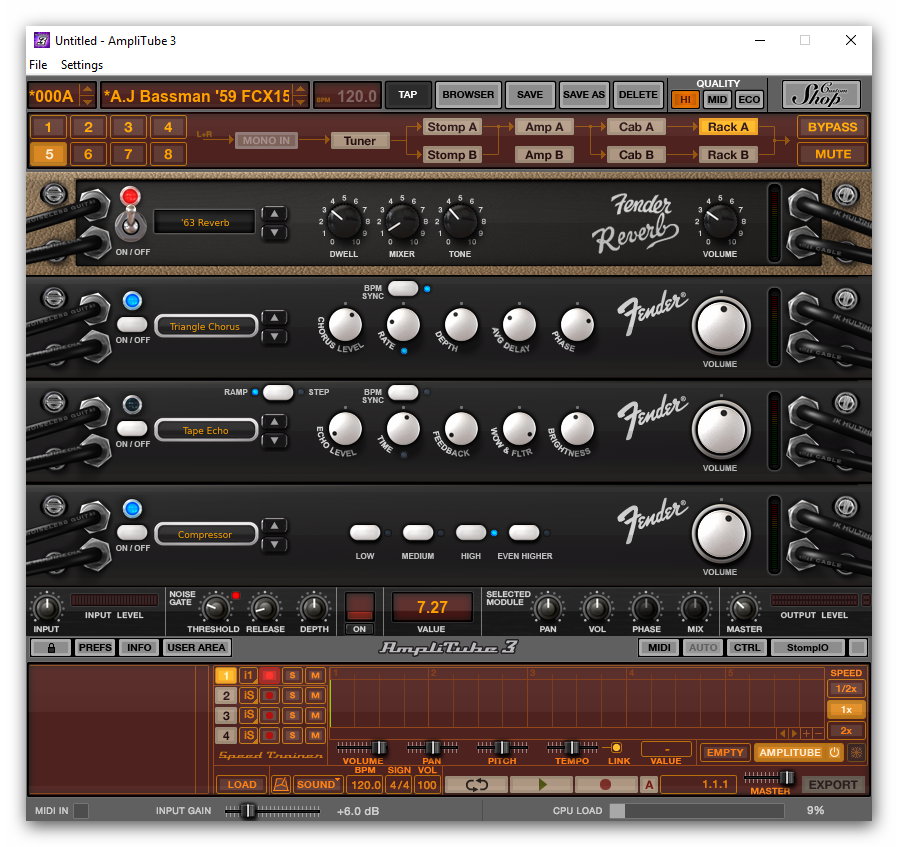This screenshot has height=847, width=898.
Task: Set quality to ECO
Action: click(749, 100)
